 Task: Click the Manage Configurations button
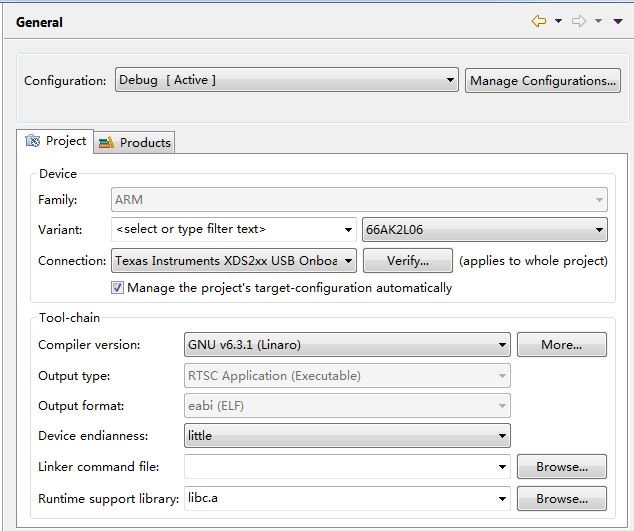coord(542,81)
